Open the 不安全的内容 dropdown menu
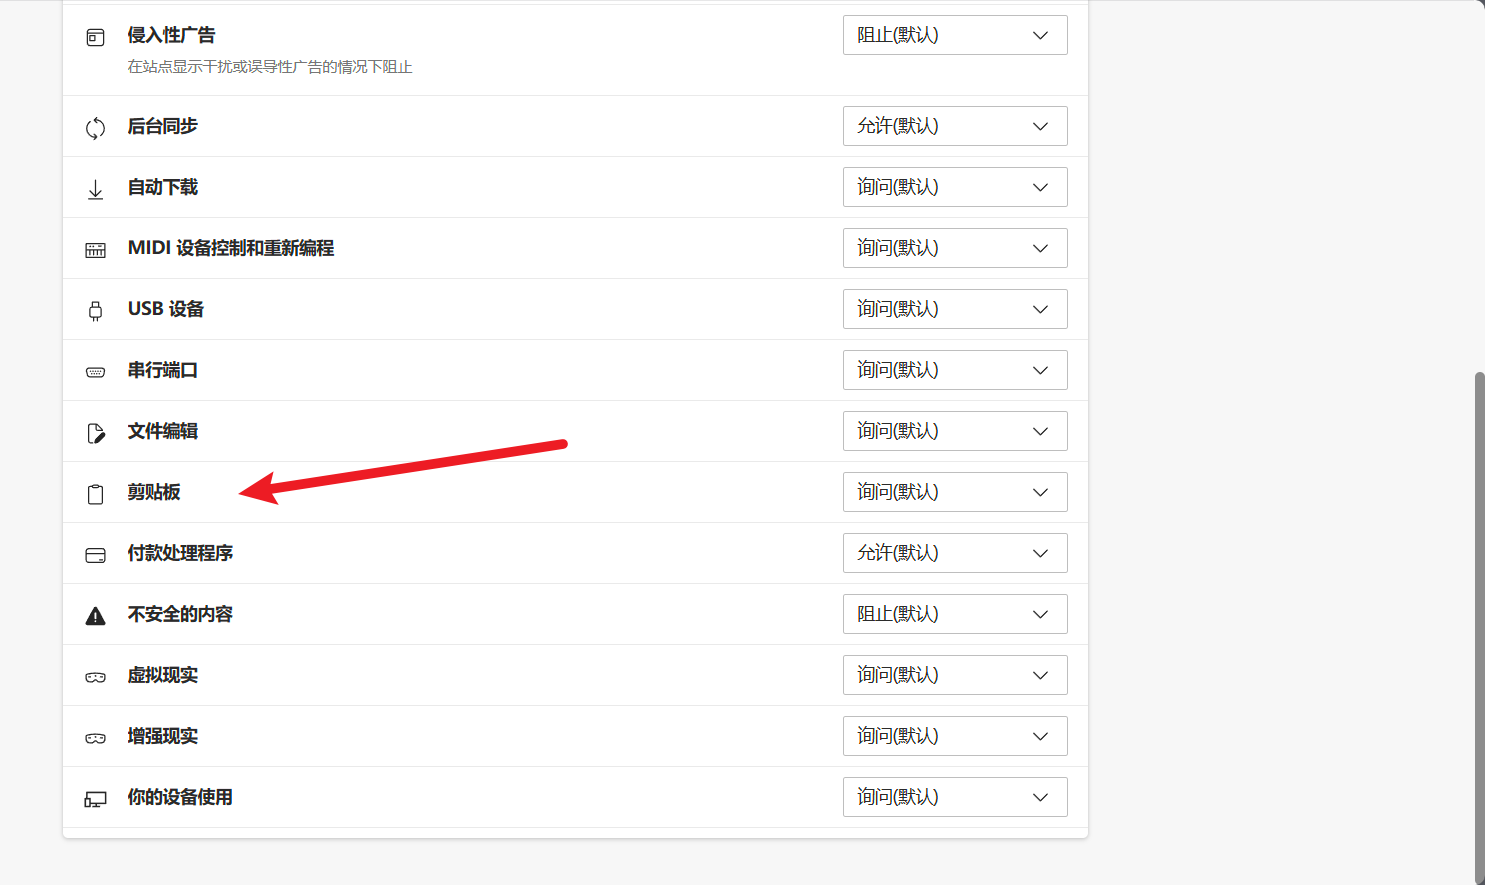The width and height of the screenshot is (1485, 885). [954, 614]
